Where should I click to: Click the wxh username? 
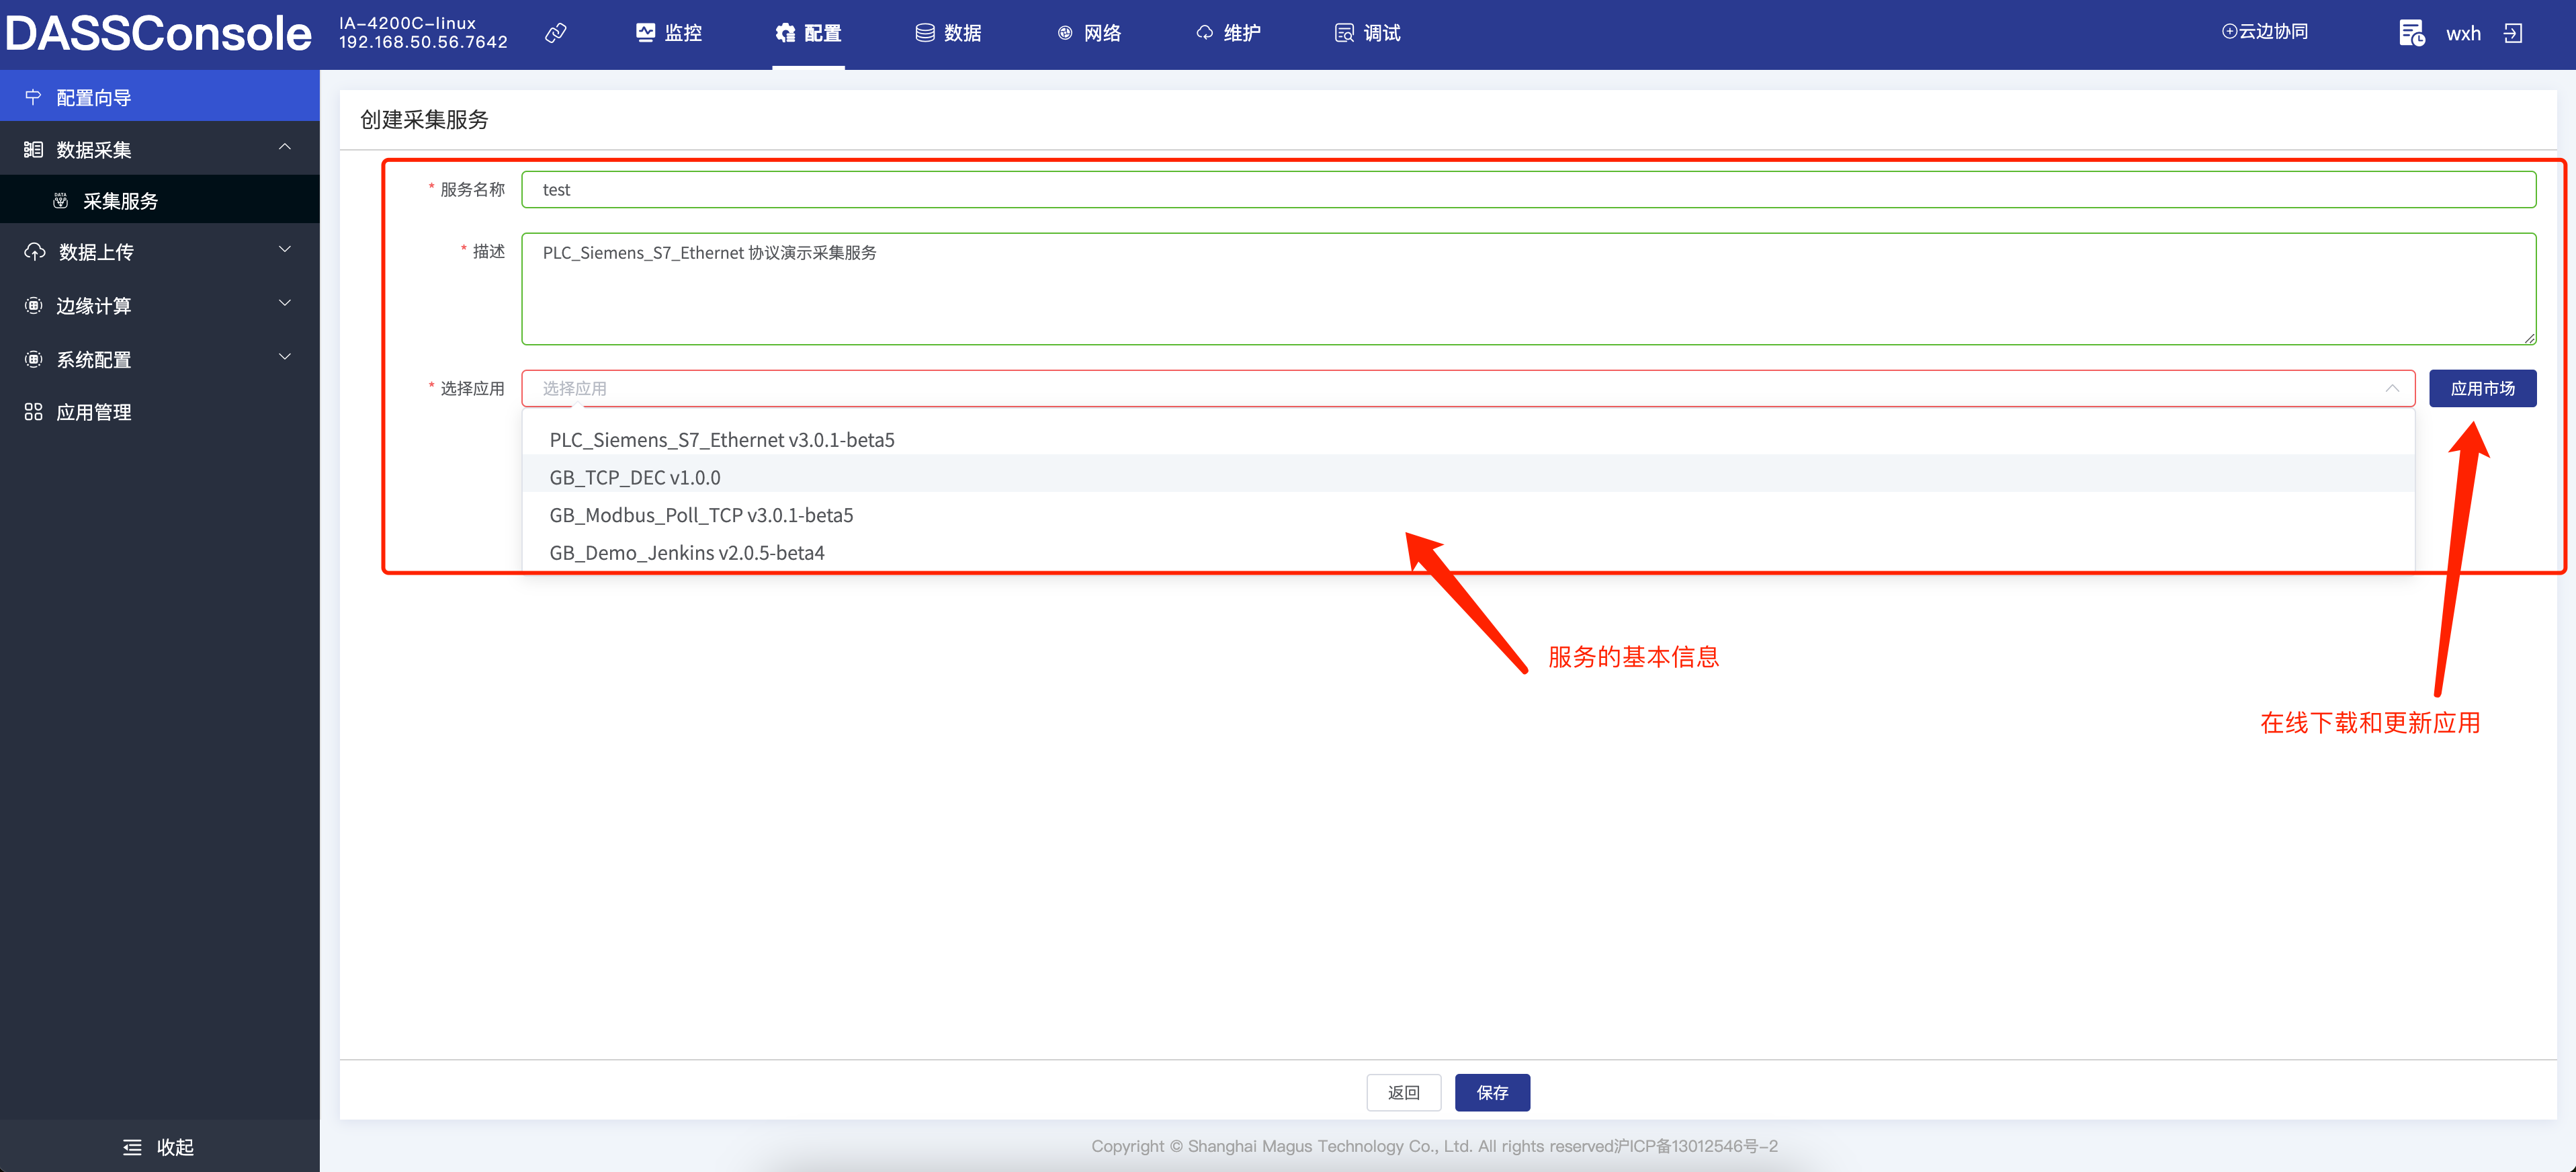pyautogui.click(x=2463, y=33)
